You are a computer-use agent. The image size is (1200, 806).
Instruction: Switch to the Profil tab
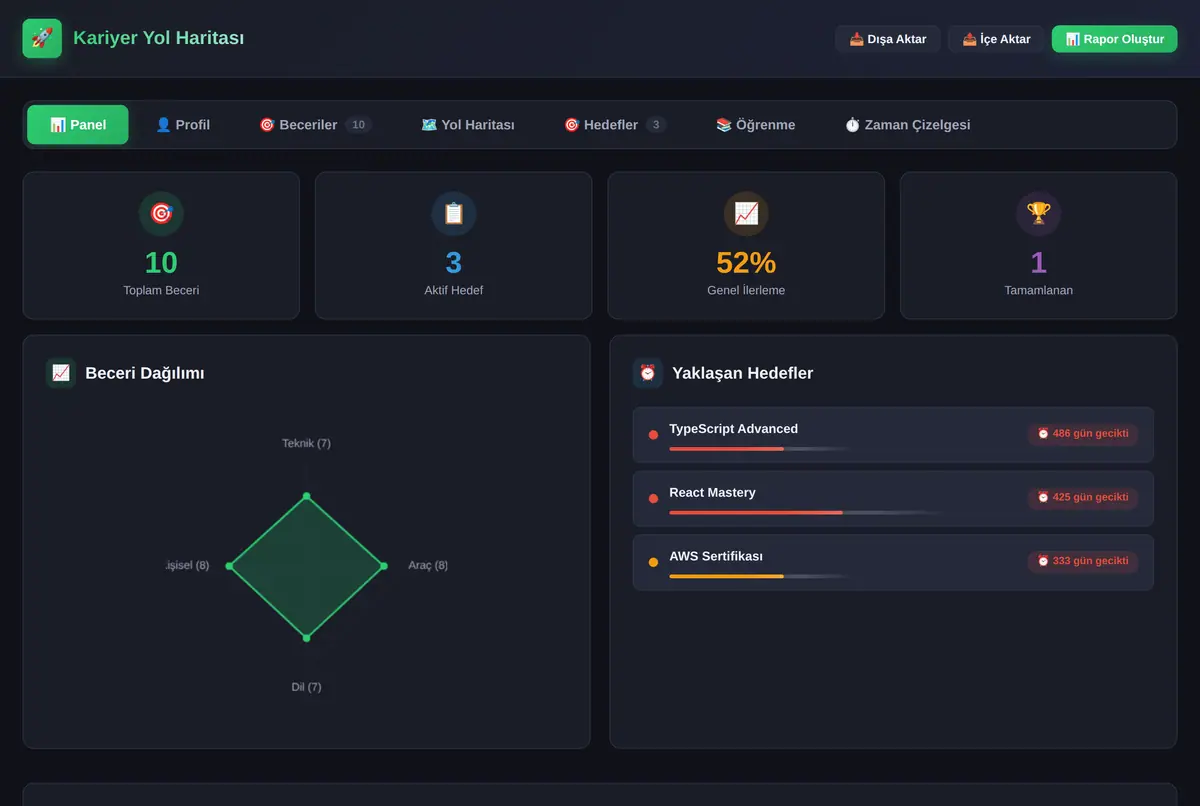click(183, 125)
